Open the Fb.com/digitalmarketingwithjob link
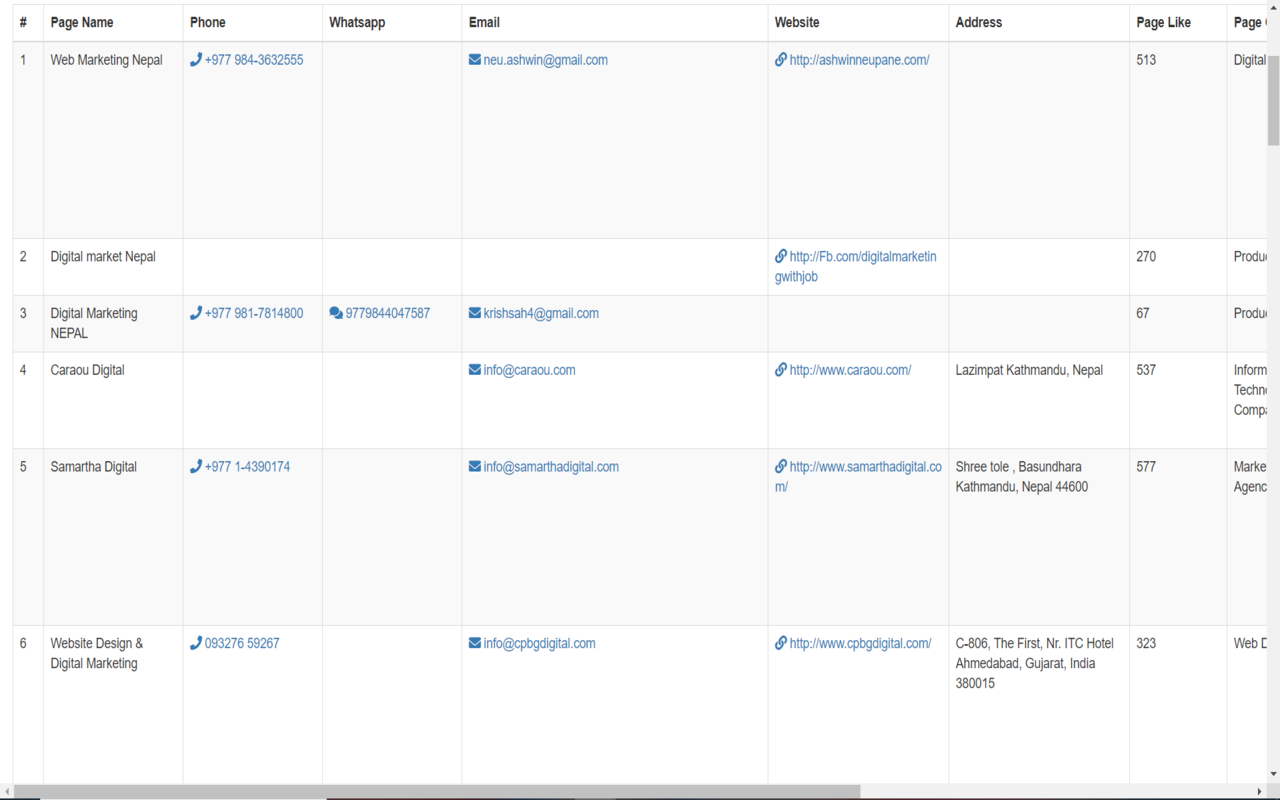 pos(856,266)
